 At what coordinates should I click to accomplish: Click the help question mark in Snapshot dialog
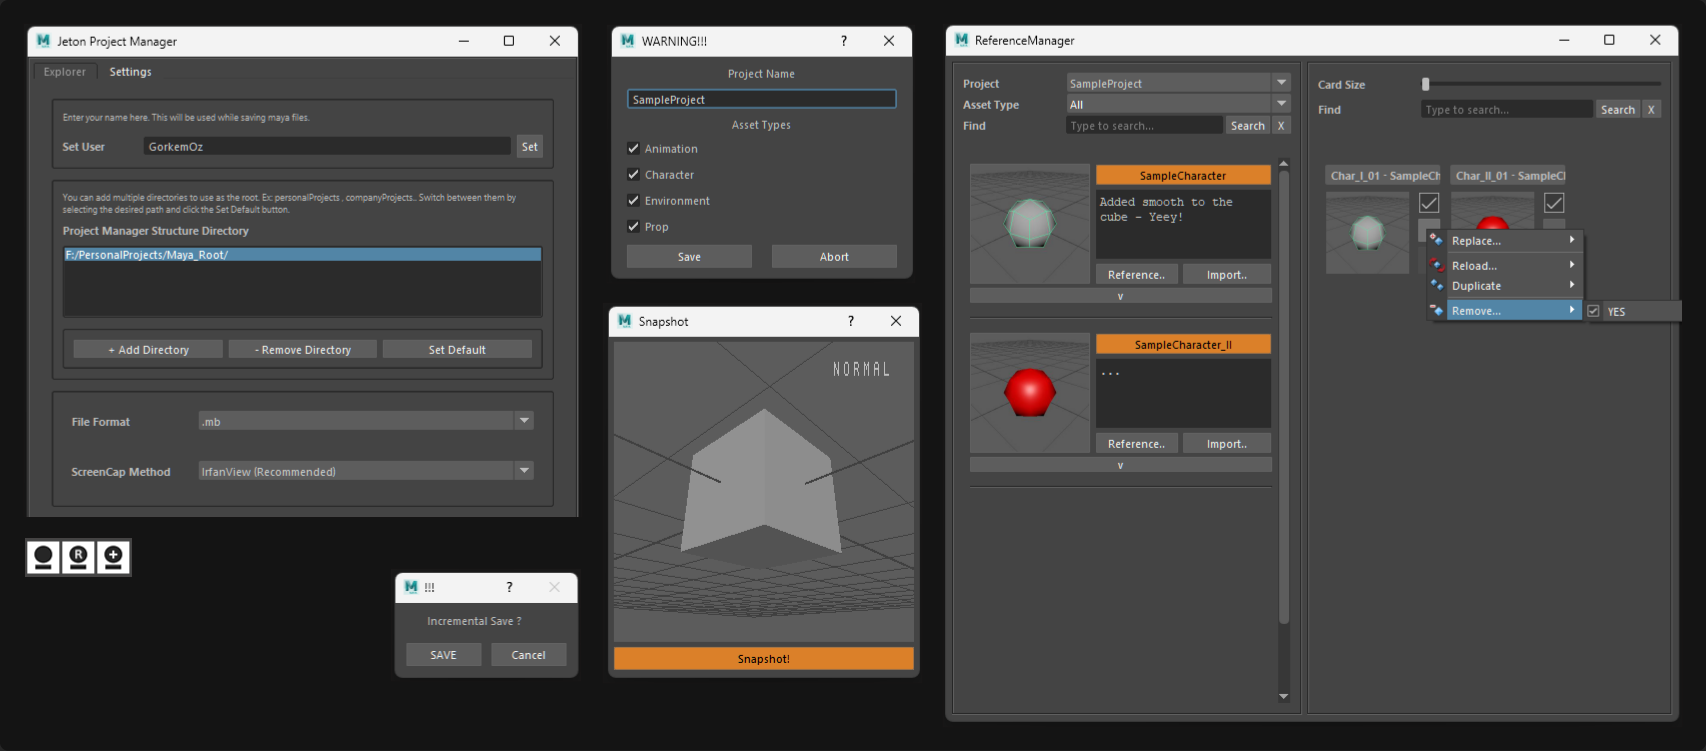[851, 321]
